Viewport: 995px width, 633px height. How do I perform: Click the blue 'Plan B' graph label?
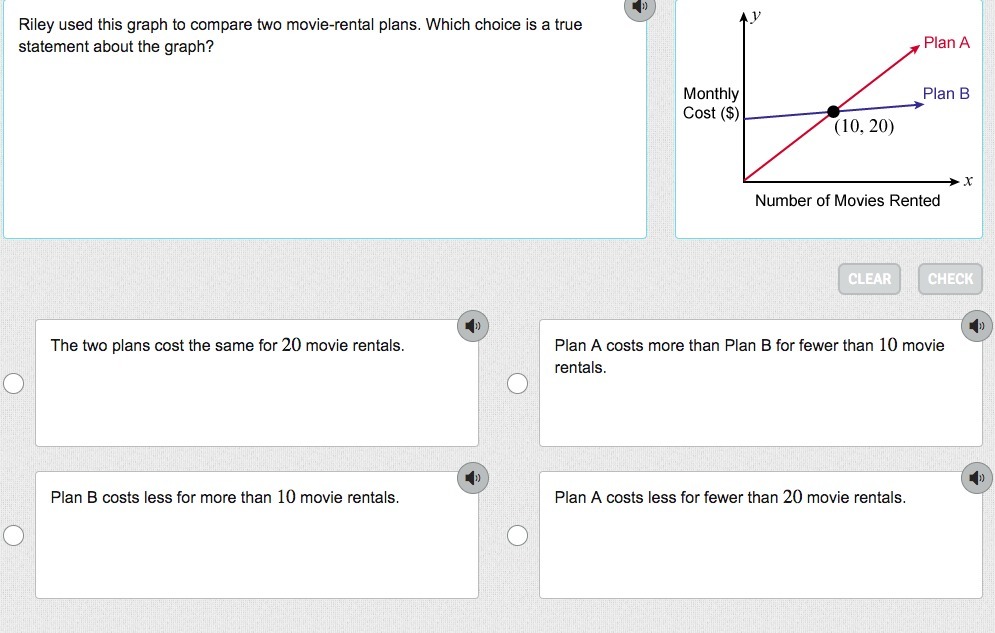(x=946, y=93)
